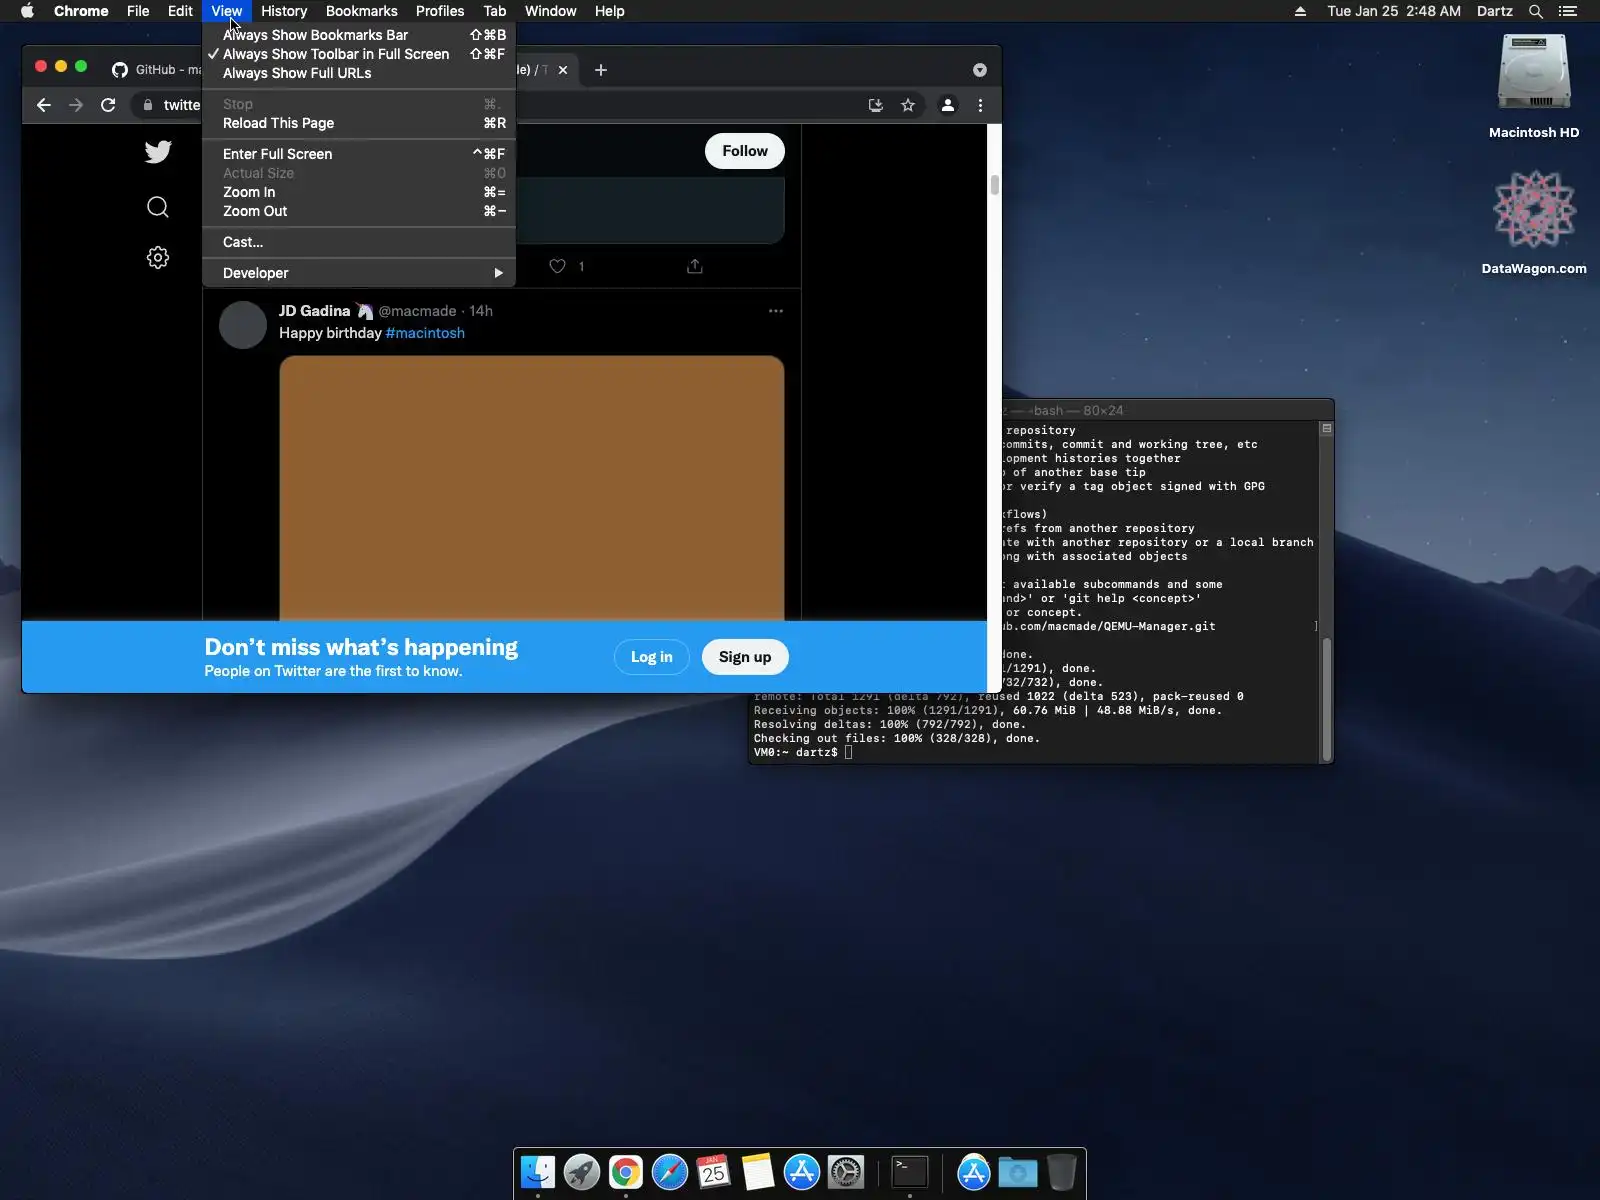
Task: Launch Launchpad from the Dock
Action: 582,1172
